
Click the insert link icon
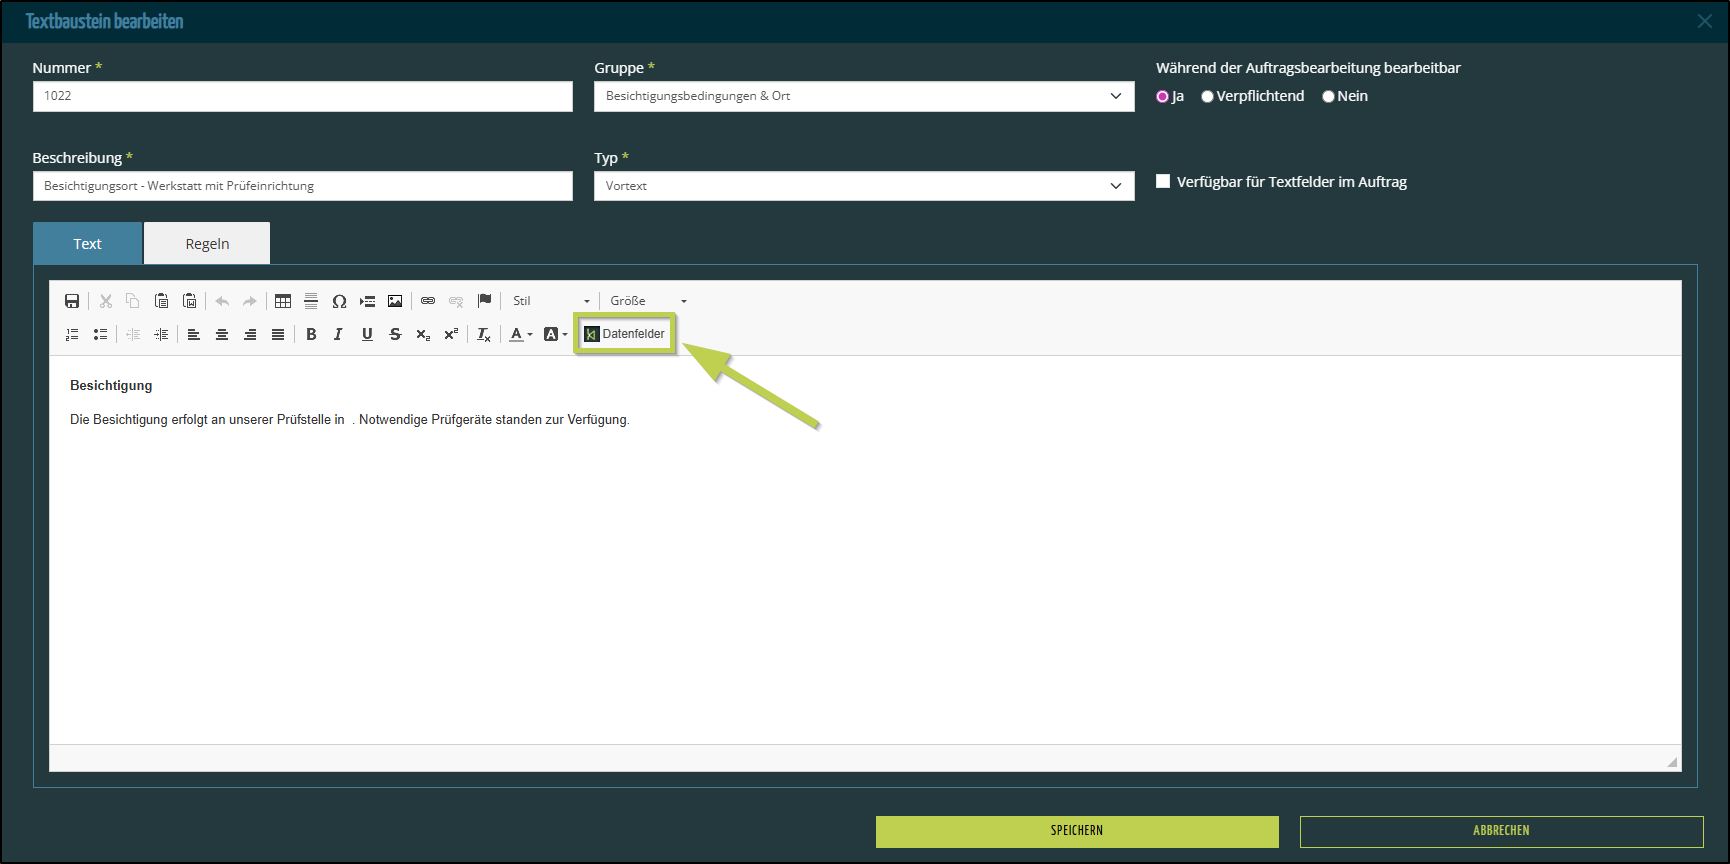pos(428,301)
